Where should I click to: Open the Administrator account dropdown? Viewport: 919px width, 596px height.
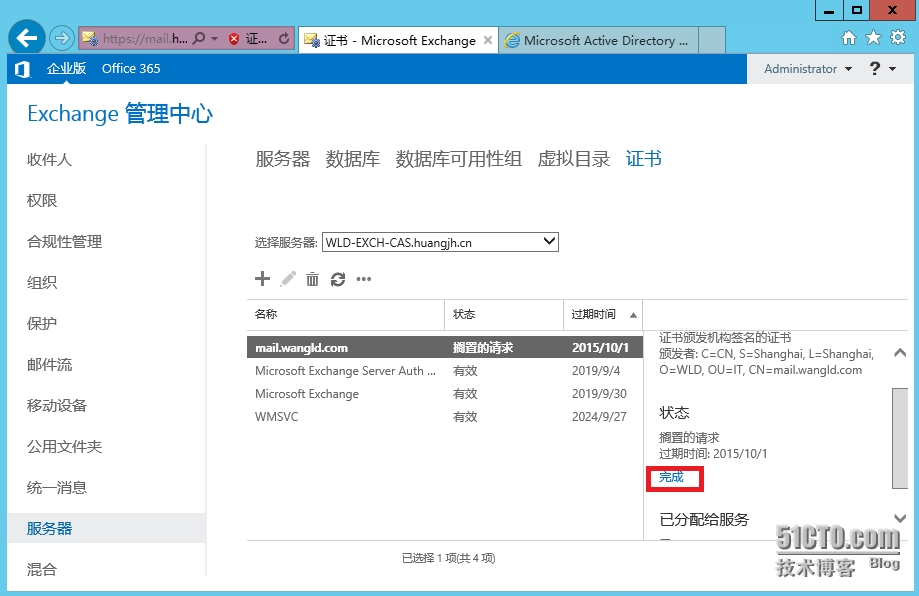pyautogui.click(x=808, y=69)
